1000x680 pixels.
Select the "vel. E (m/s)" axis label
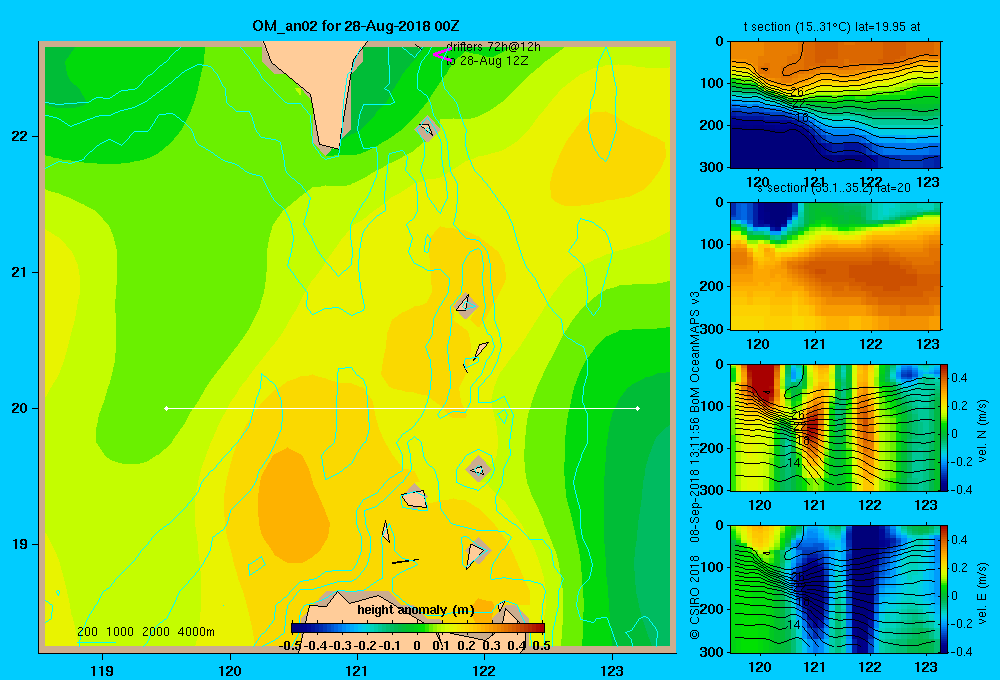click(x=983, y=592)
